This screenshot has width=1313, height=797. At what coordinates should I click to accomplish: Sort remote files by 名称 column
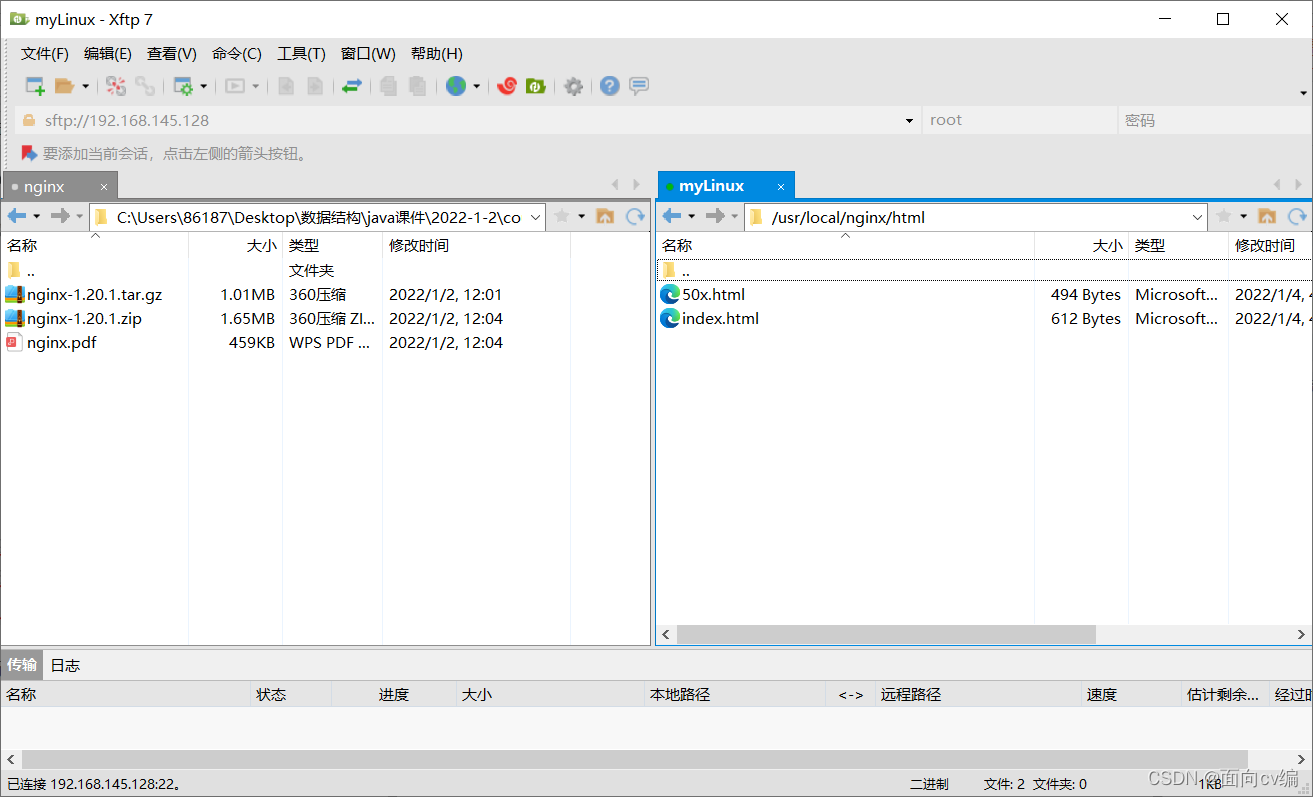pyautogui.click(x=845, y=245)
